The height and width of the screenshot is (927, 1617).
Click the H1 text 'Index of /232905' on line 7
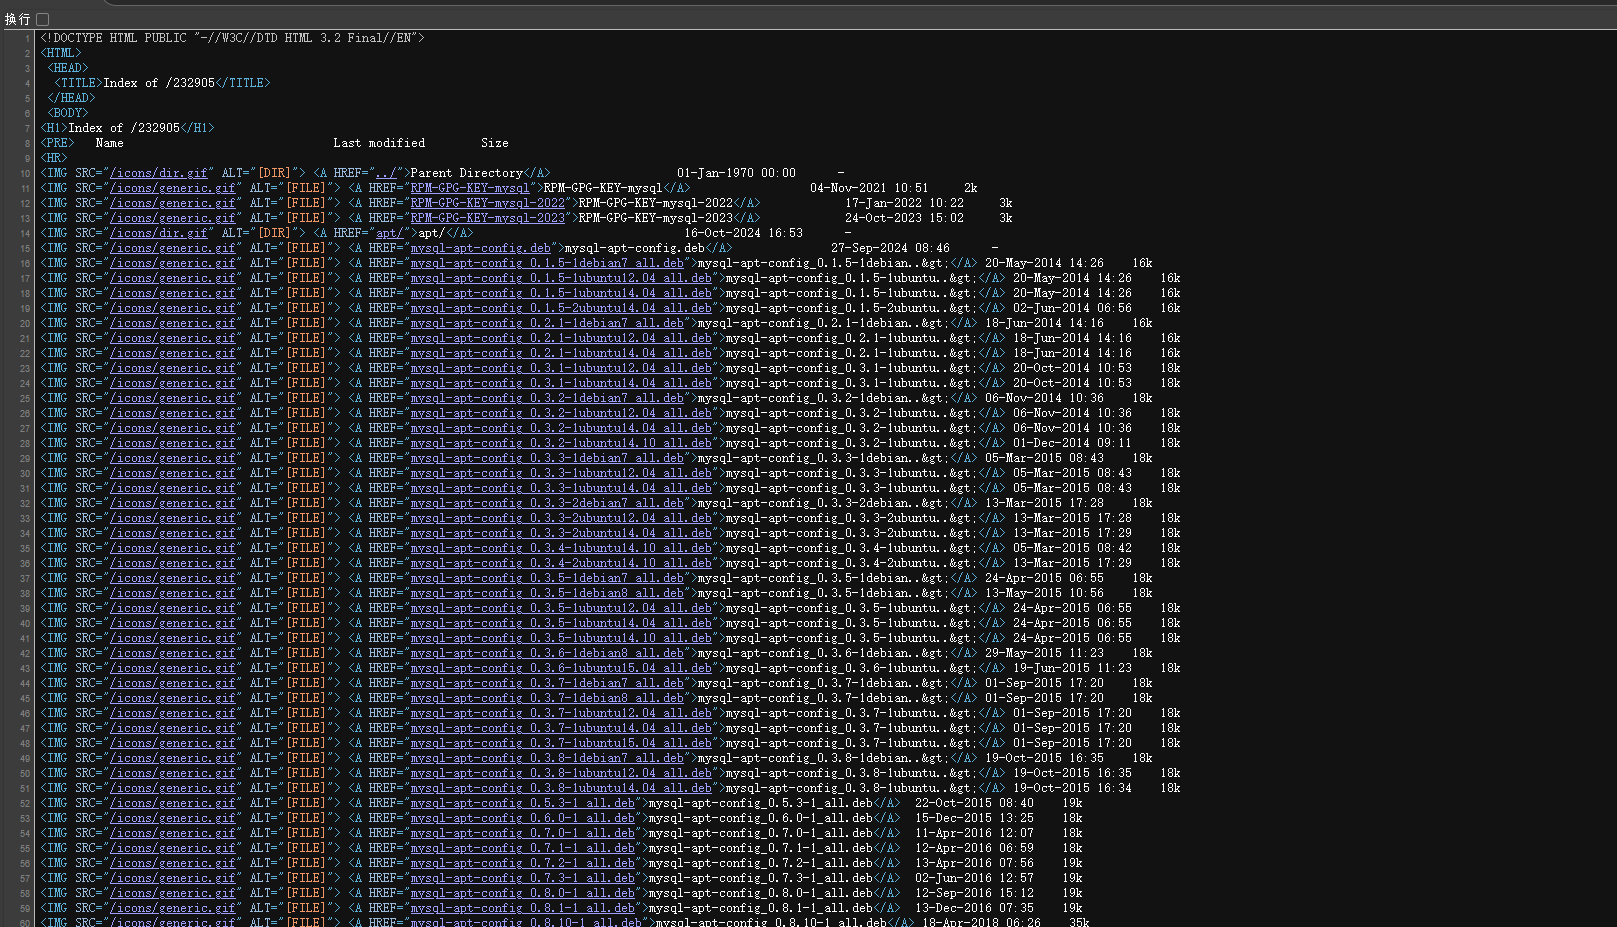point(124,128)
